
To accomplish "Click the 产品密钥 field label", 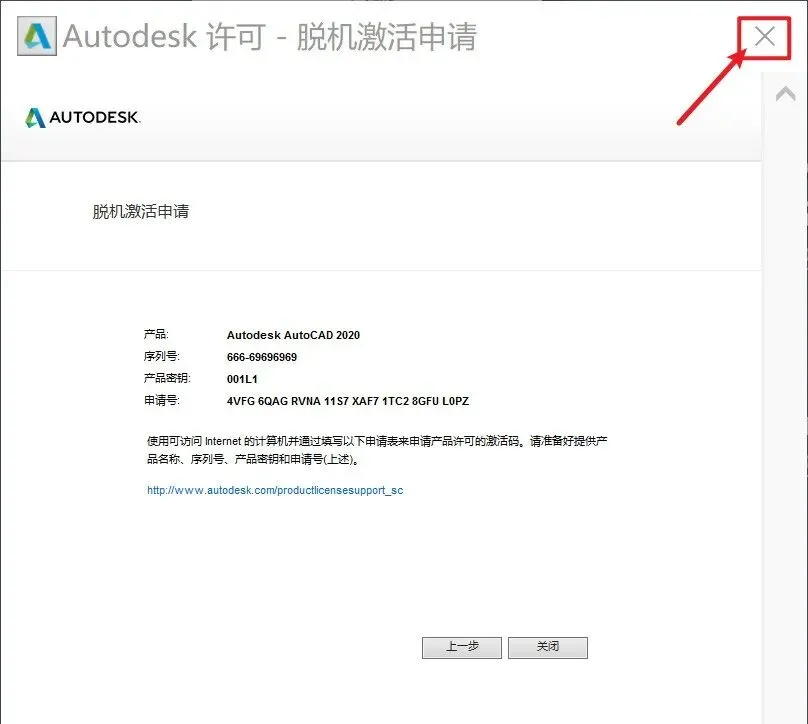I will (x=167, y=378).
